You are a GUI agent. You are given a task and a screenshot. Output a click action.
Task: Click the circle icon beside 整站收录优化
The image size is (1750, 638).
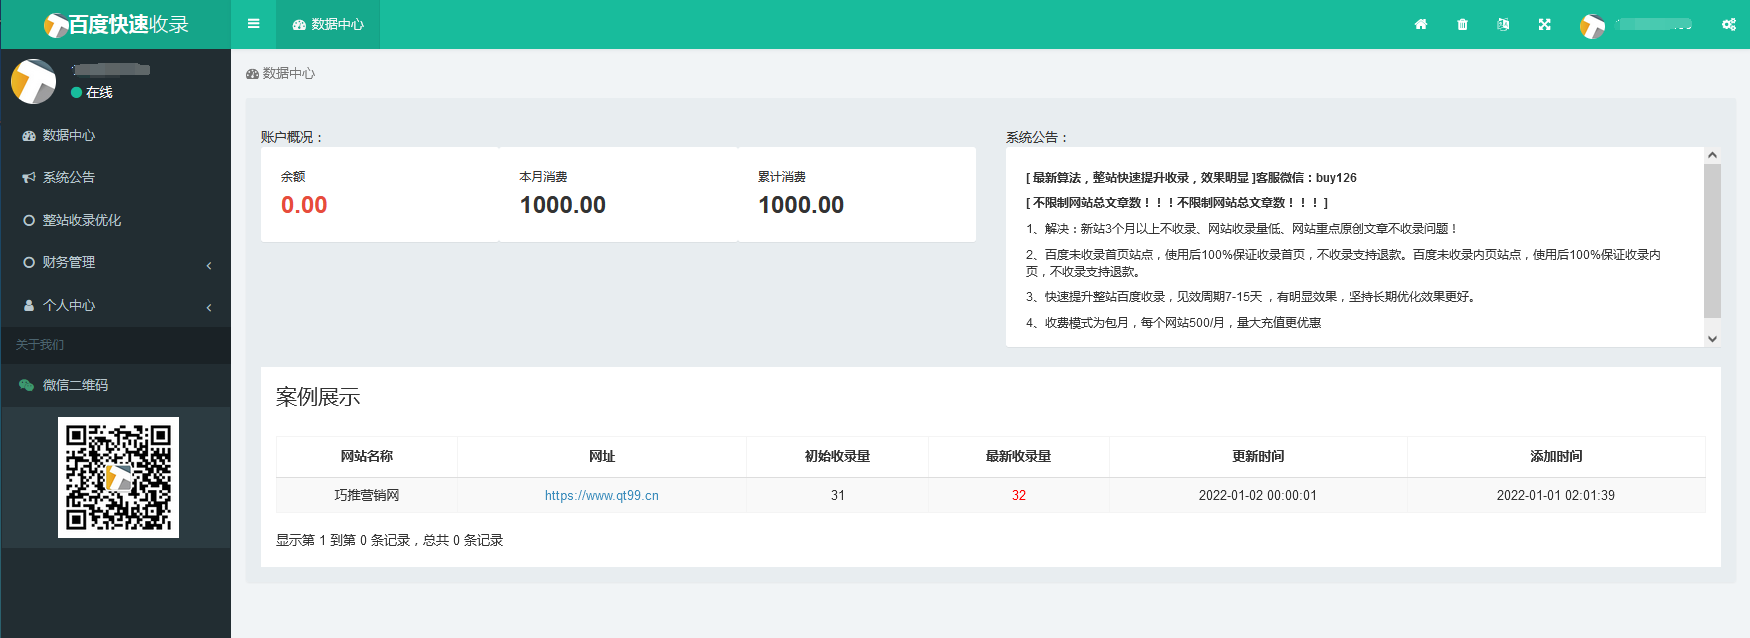[29, 220]
